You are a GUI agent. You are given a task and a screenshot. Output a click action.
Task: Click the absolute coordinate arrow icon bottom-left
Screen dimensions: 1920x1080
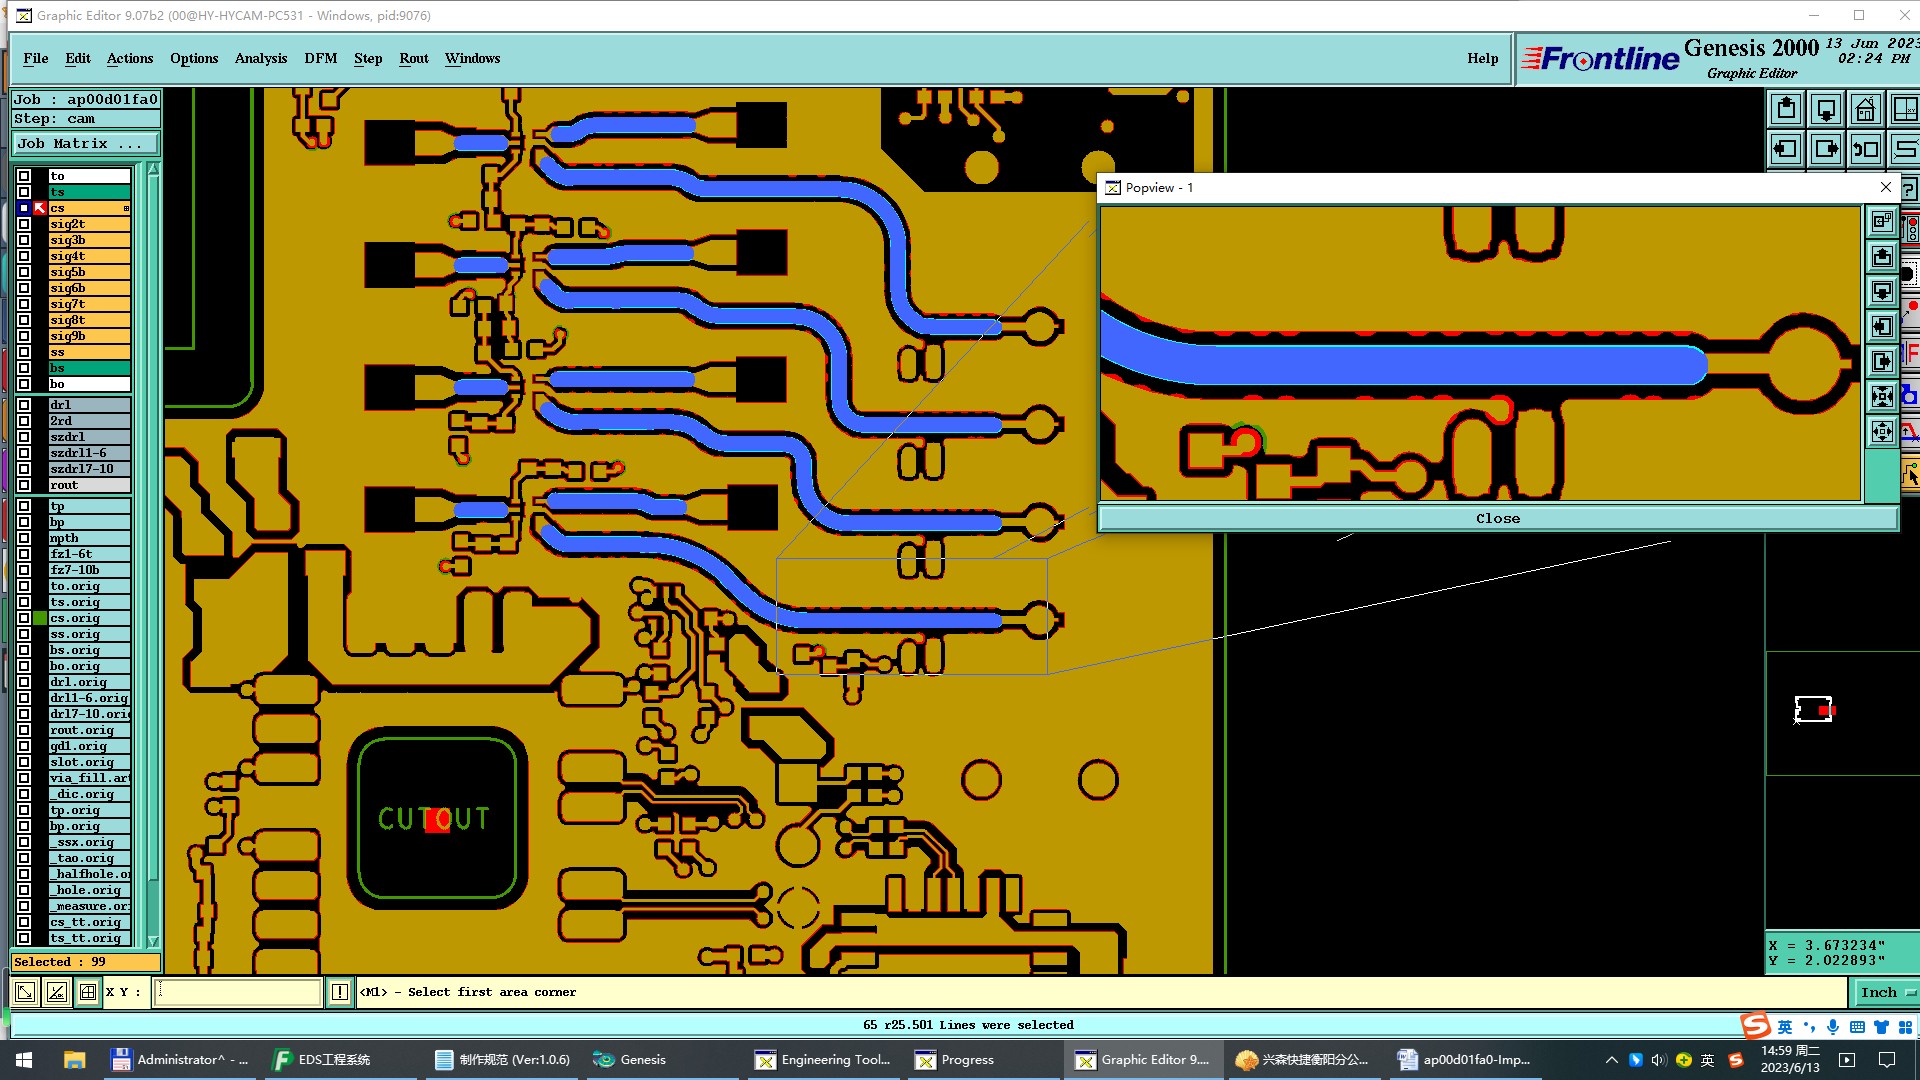pyautogui.click(x=25, y=992)
